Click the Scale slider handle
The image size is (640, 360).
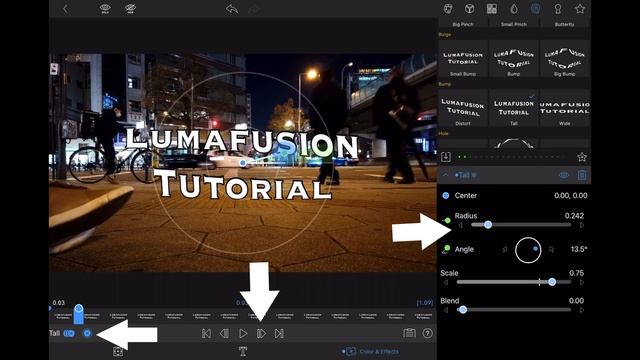552,282
